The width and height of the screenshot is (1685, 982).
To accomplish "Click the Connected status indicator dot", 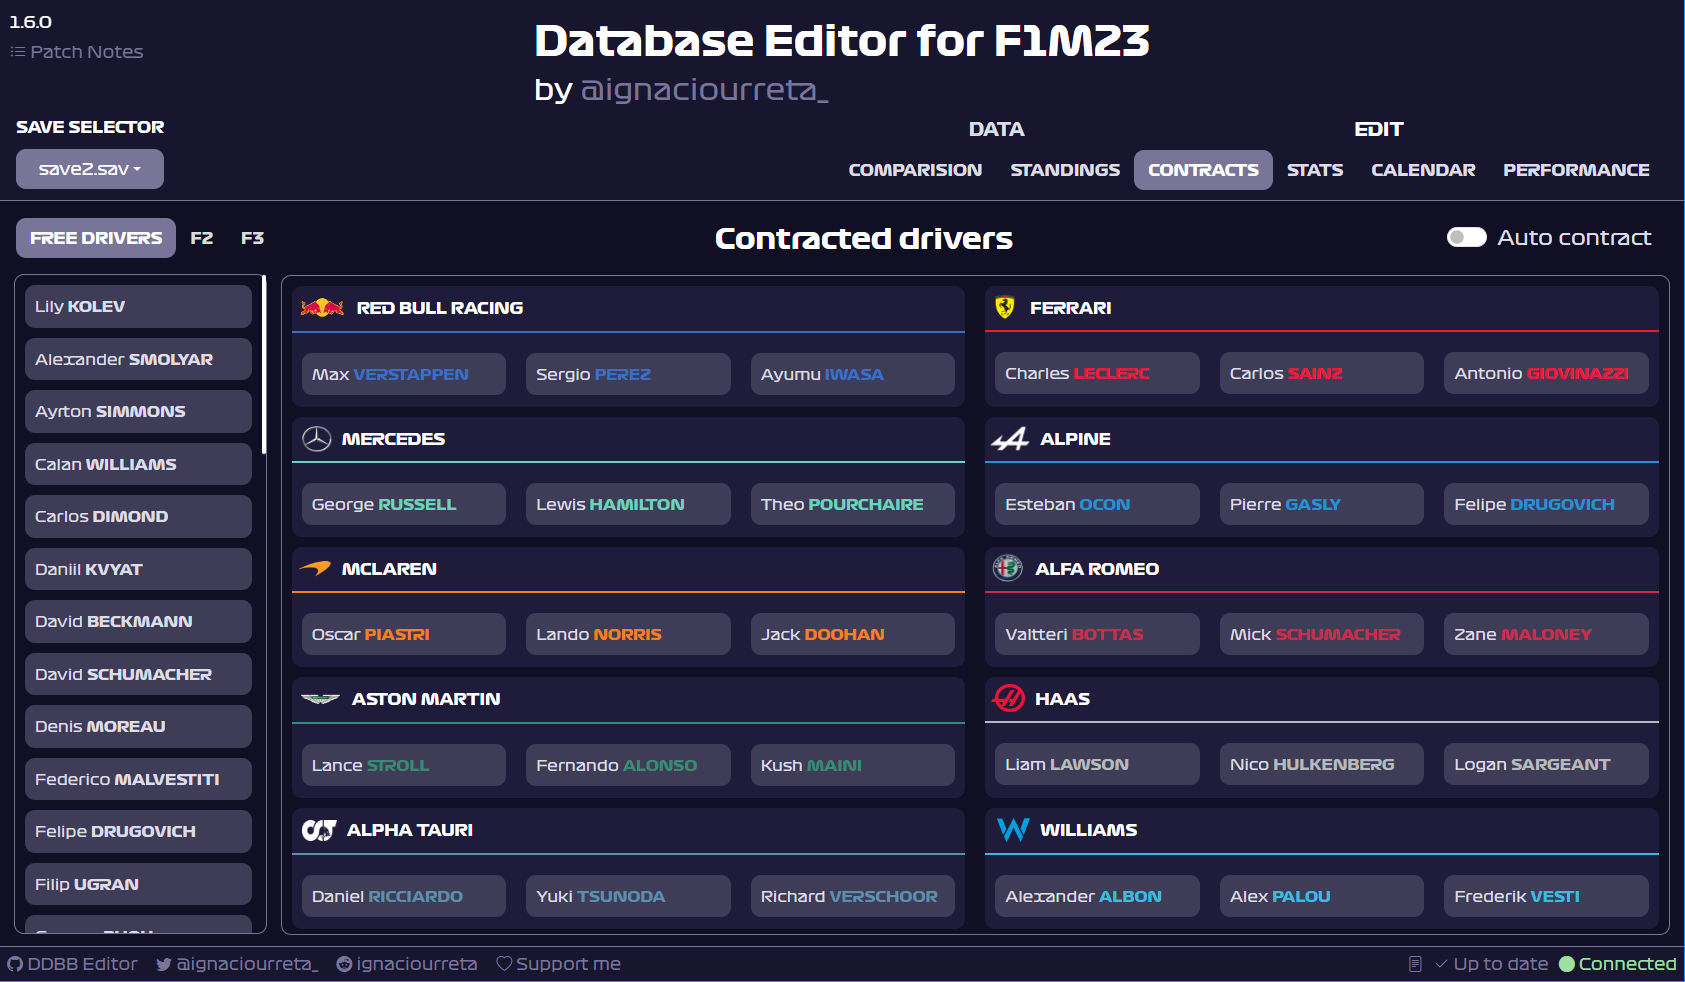I will [x=1567, y=963].
